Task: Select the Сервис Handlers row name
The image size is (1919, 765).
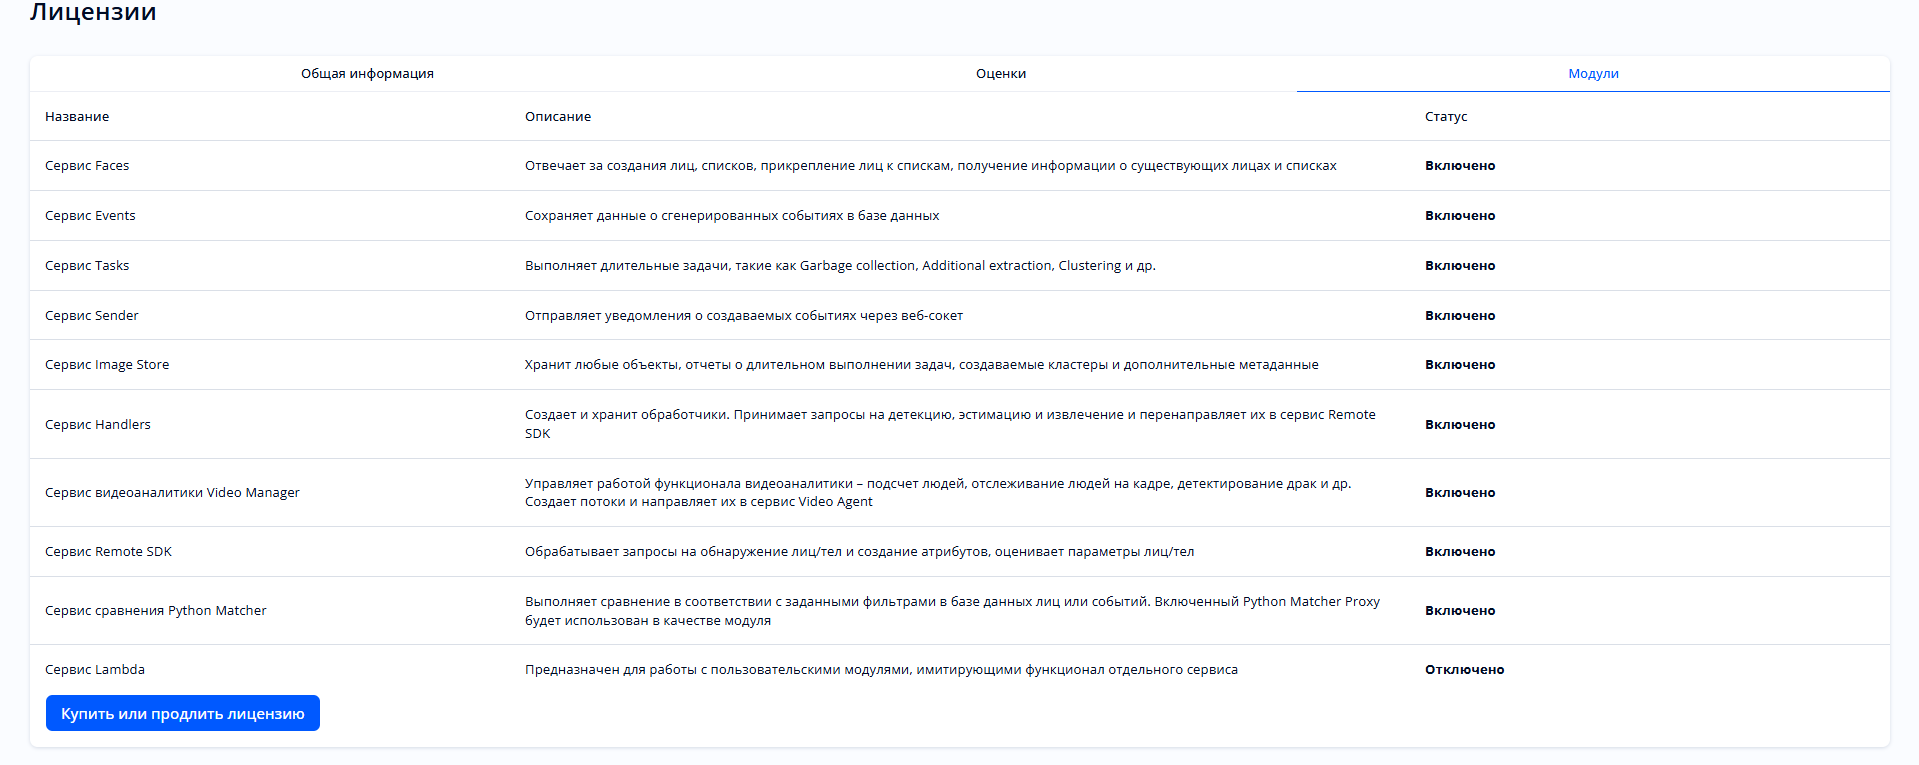Action: coord(98,425)
